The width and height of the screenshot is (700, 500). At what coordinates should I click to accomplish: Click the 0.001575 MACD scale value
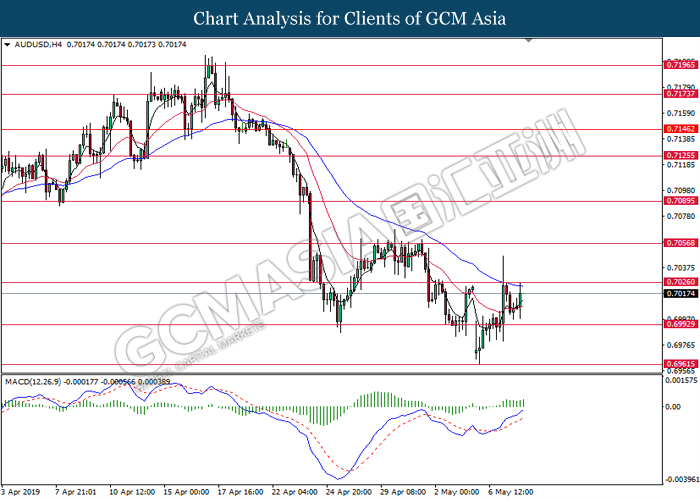681,380
